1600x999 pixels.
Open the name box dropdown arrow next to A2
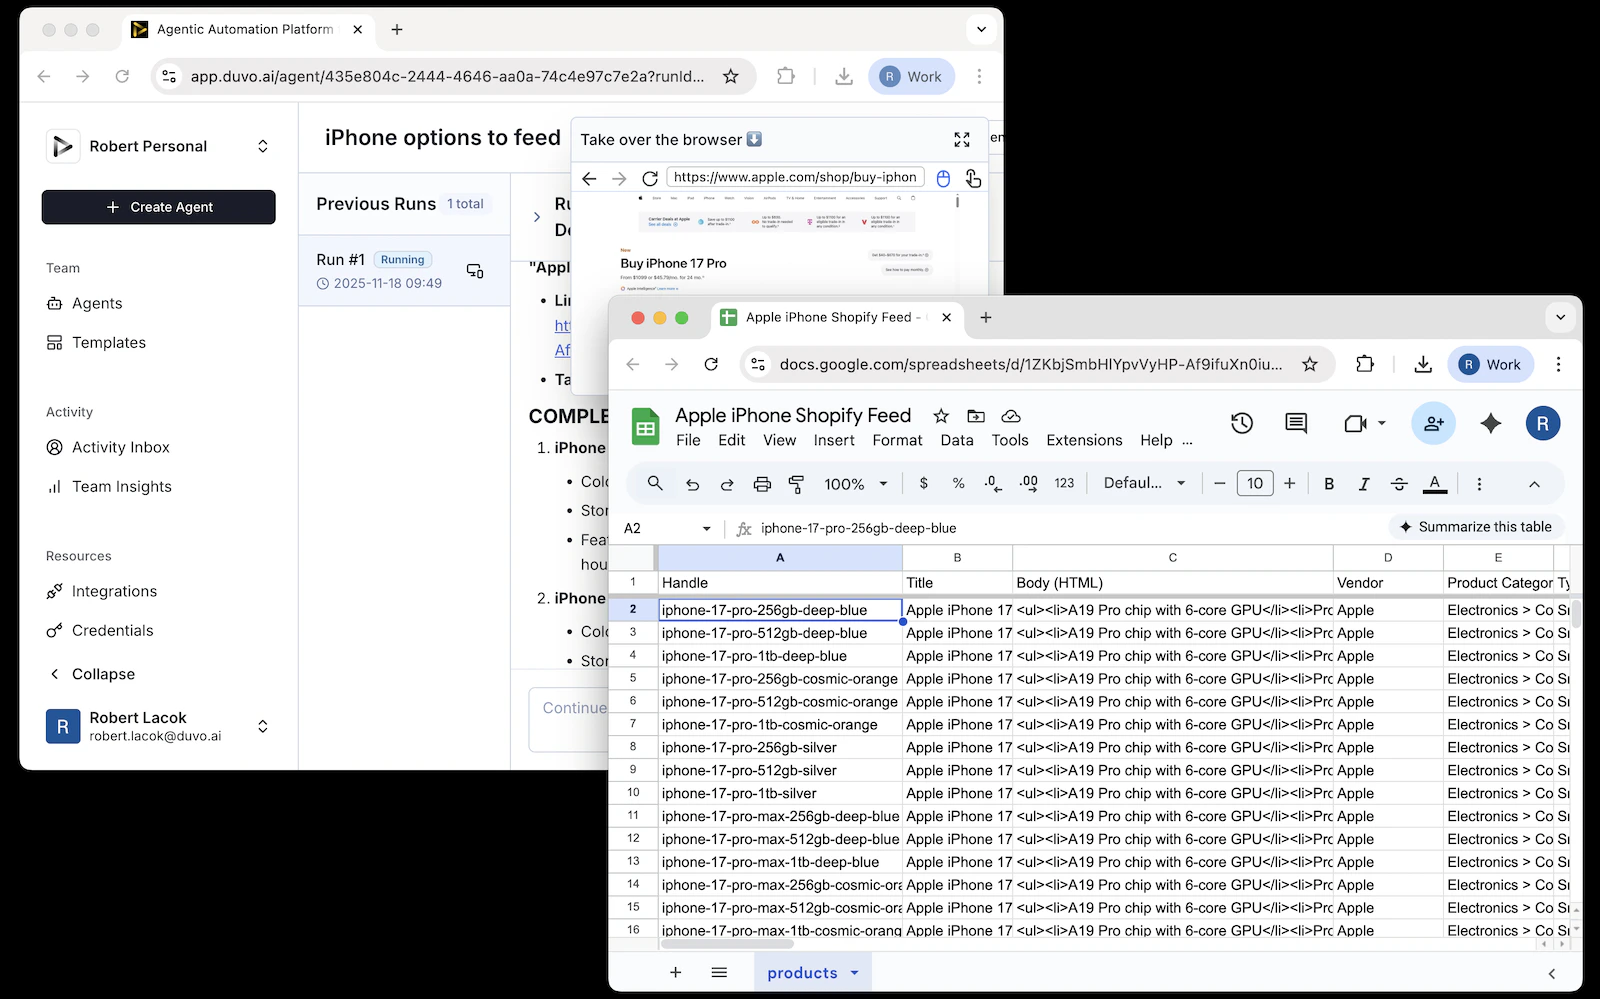click(707, 529)
